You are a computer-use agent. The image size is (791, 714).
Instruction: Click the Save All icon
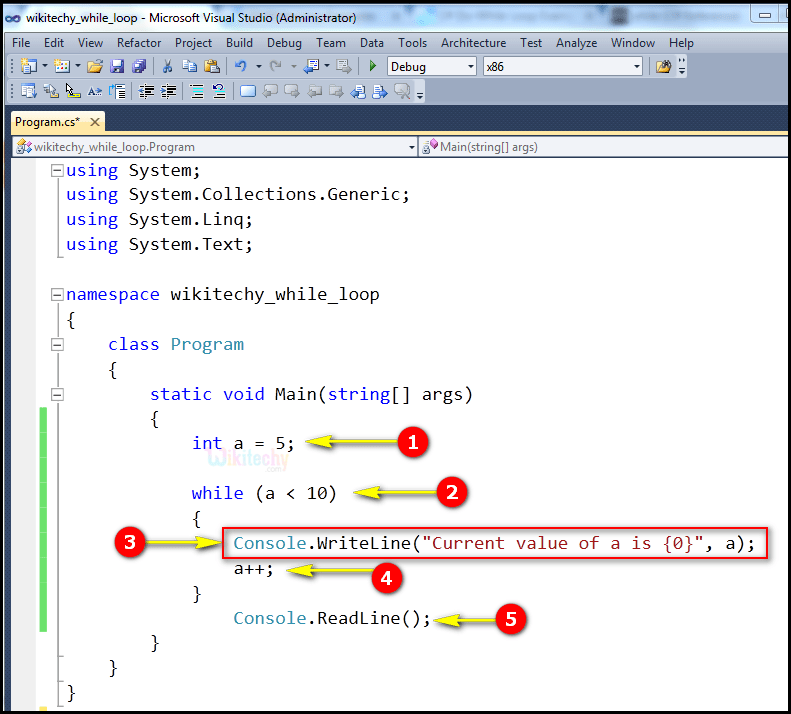tap(139, 66)
